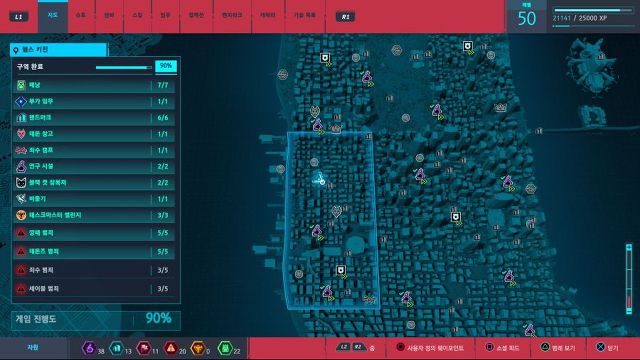
Task: Click the 소셜 피드 square button
Action: (x=502, y=348)
